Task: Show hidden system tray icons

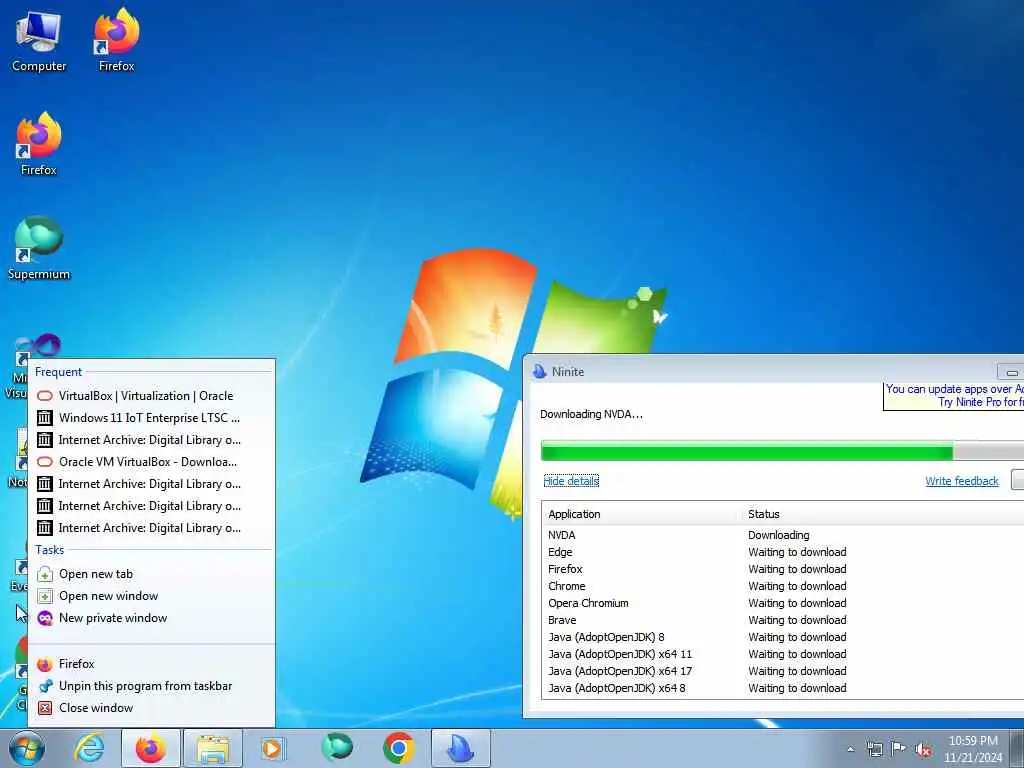Action: (850, 749)
